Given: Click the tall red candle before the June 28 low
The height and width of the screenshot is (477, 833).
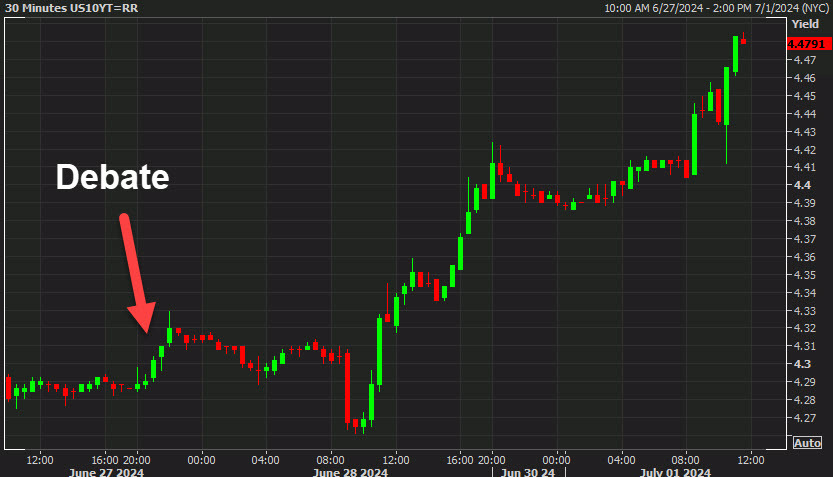Looking at the screenshot, I should (347, 388).
